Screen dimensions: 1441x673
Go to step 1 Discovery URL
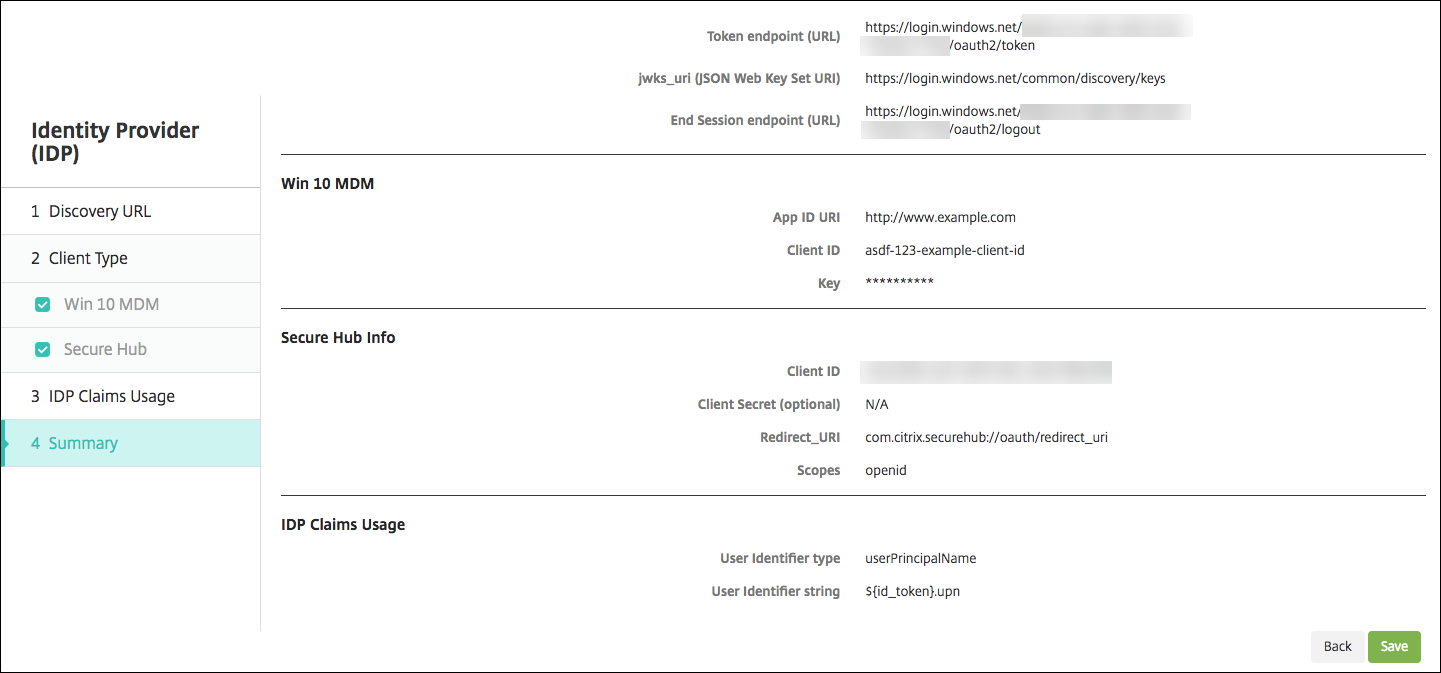coord(100,212)
